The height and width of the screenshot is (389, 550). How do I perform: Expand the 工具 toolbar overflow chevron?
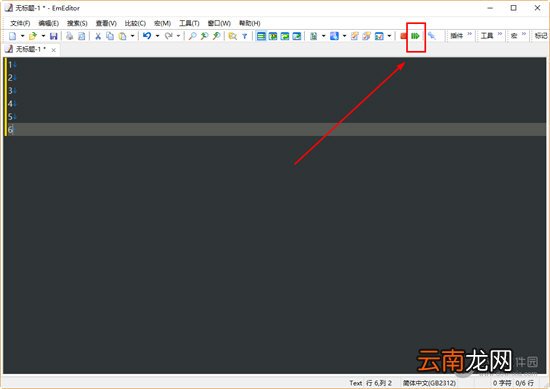(500, 34)
